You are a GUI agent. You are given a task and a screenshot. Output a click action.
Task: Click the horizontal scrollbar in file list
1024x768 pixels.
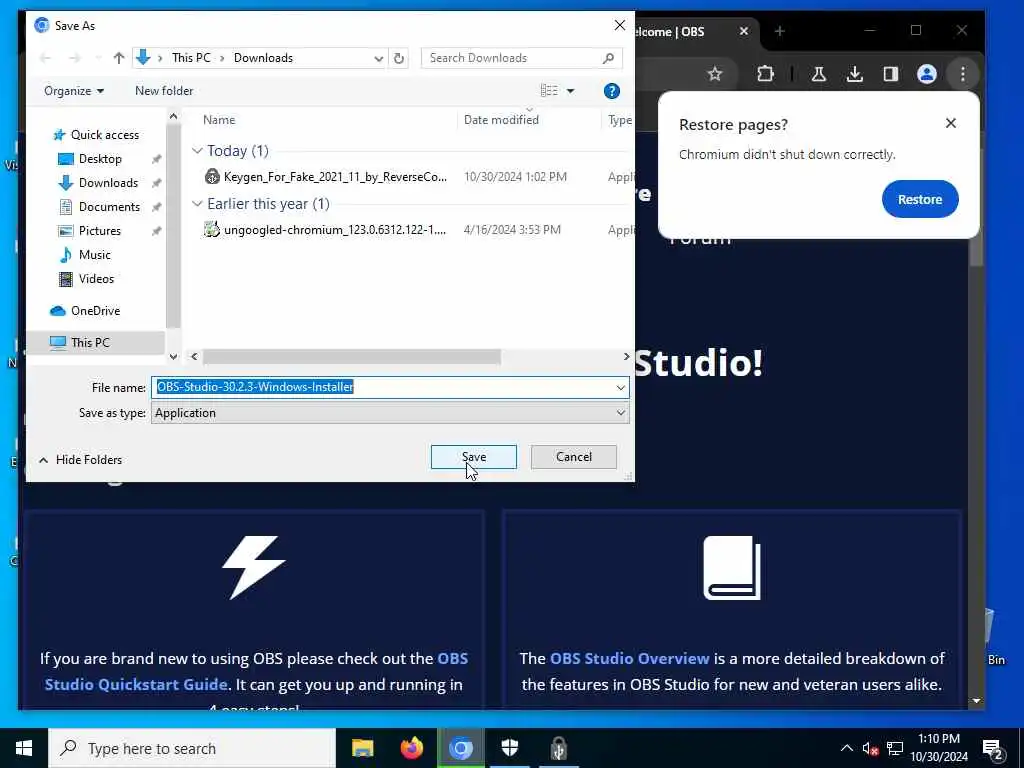351,357
